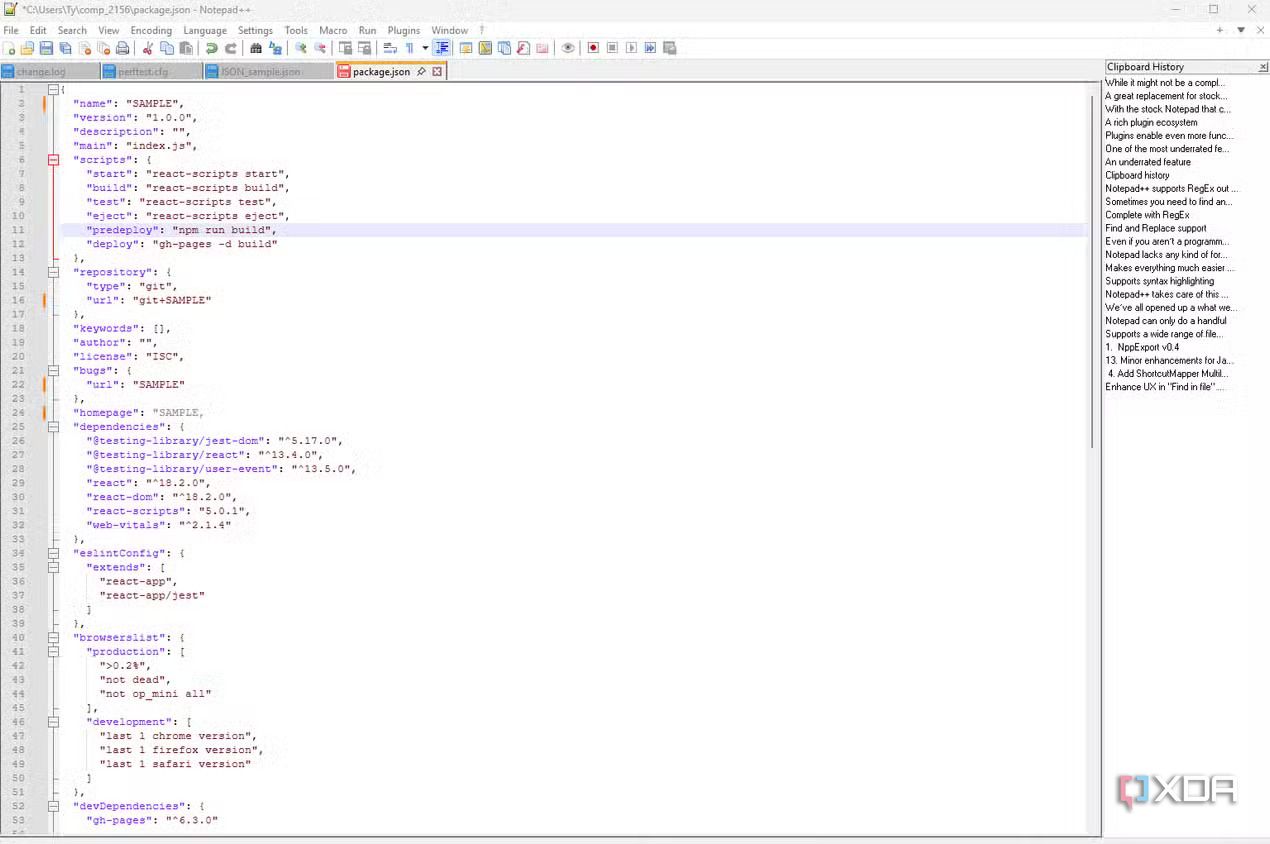The width and height of the screenshot is (1270, 844).
Task: Open the Encoding menu
Action: click(x=151, y=31)
